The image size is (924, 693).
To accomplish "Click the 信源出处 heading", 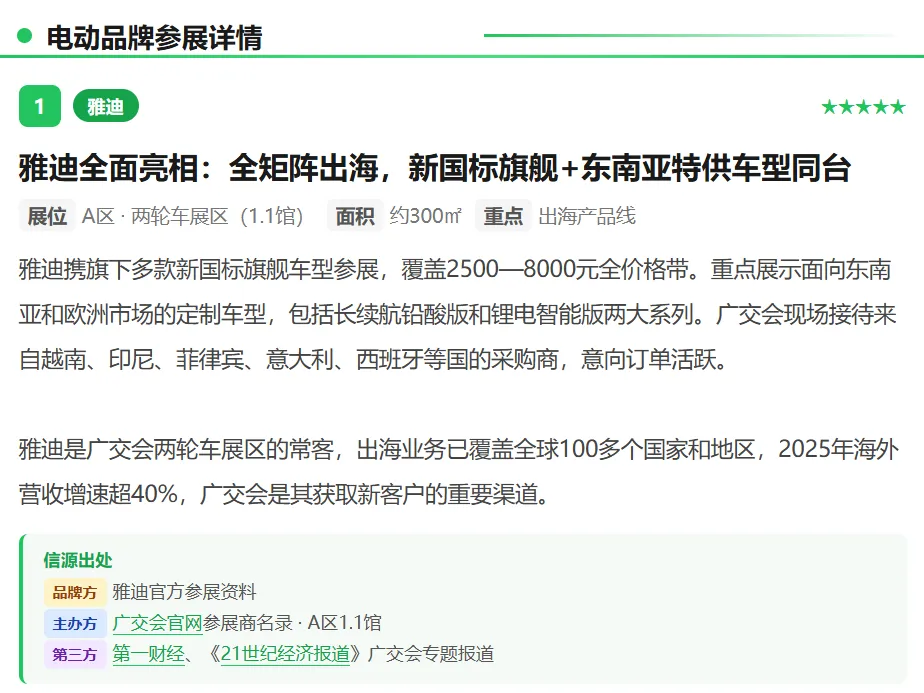I will pos(78,560).
